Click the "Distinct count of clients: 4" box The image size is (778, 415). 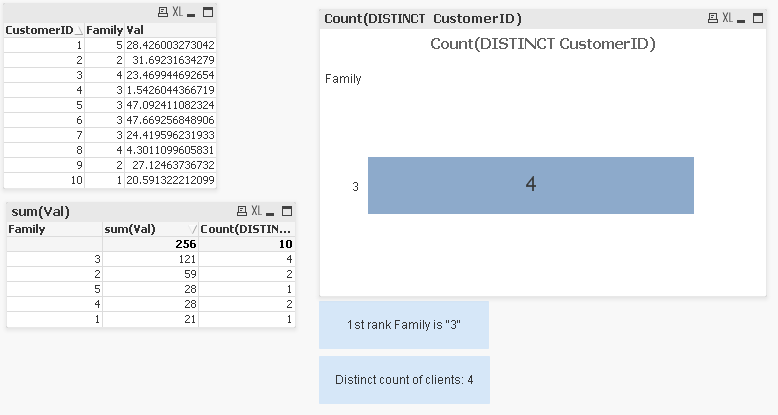pos(404,380)
